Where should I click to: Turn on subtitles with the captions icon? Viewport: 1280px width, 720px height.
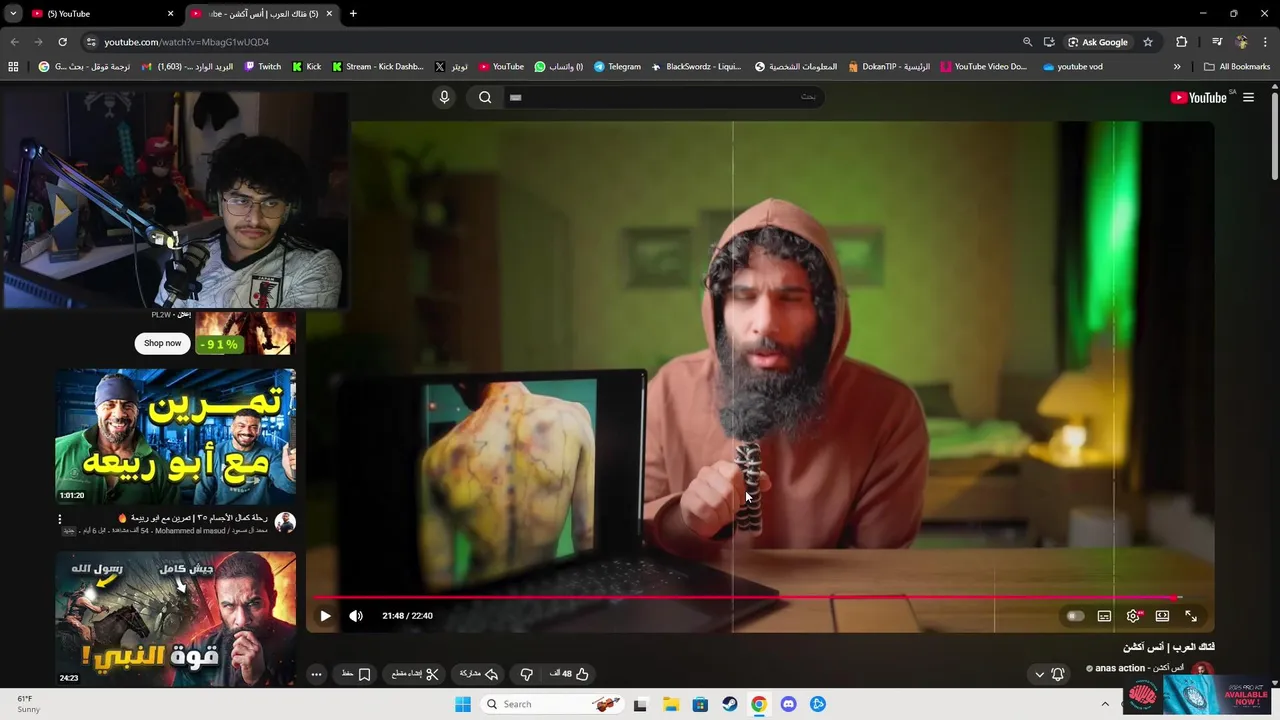(x=1104, y=616)
